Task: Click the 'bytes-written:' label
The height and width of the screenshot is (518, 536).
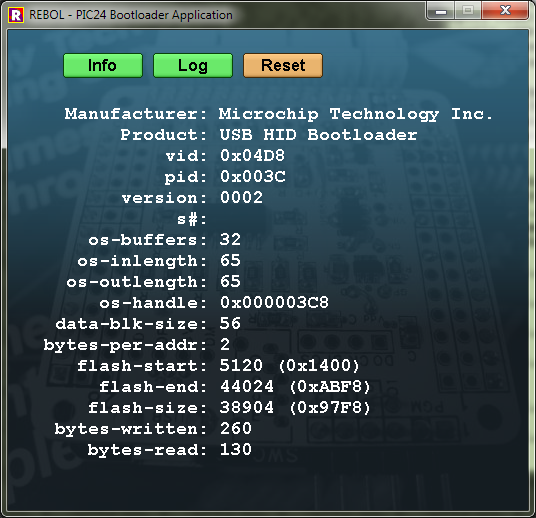Action: coord(131,429)
